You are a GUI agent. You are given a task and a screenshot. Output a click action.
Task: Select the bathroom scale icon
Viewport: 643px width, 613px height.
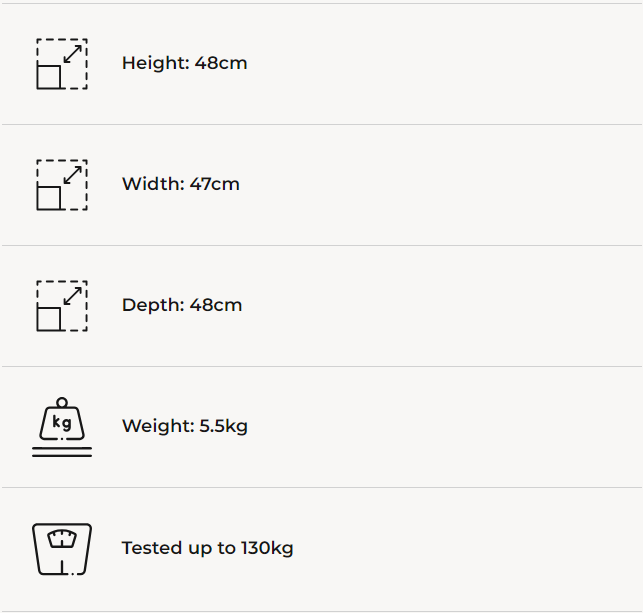(62, 548)
